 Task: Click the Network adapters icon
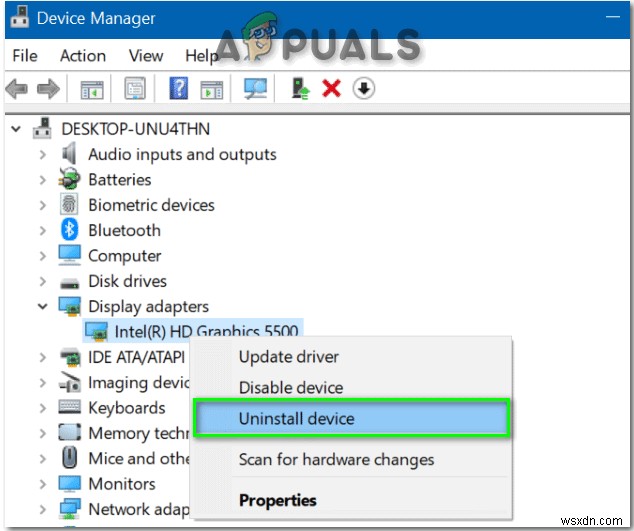[x=70, y=509]
